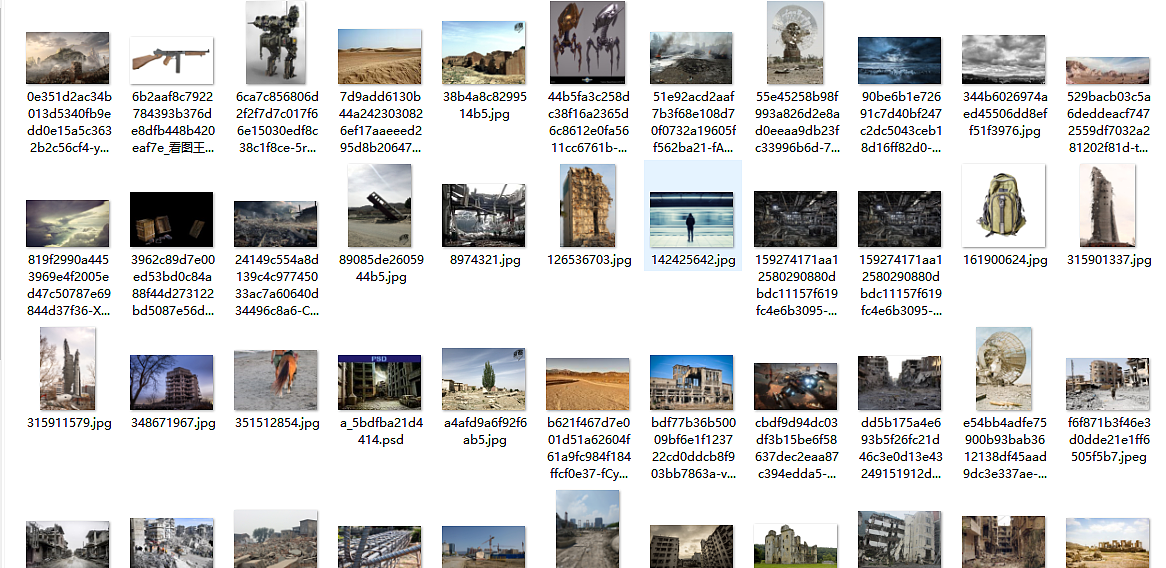Image resolution: width=1166 pixels, height=568 pixels.
Task: Click the black and white cloudy sky thumbnail
Action: click(1003, 59)
